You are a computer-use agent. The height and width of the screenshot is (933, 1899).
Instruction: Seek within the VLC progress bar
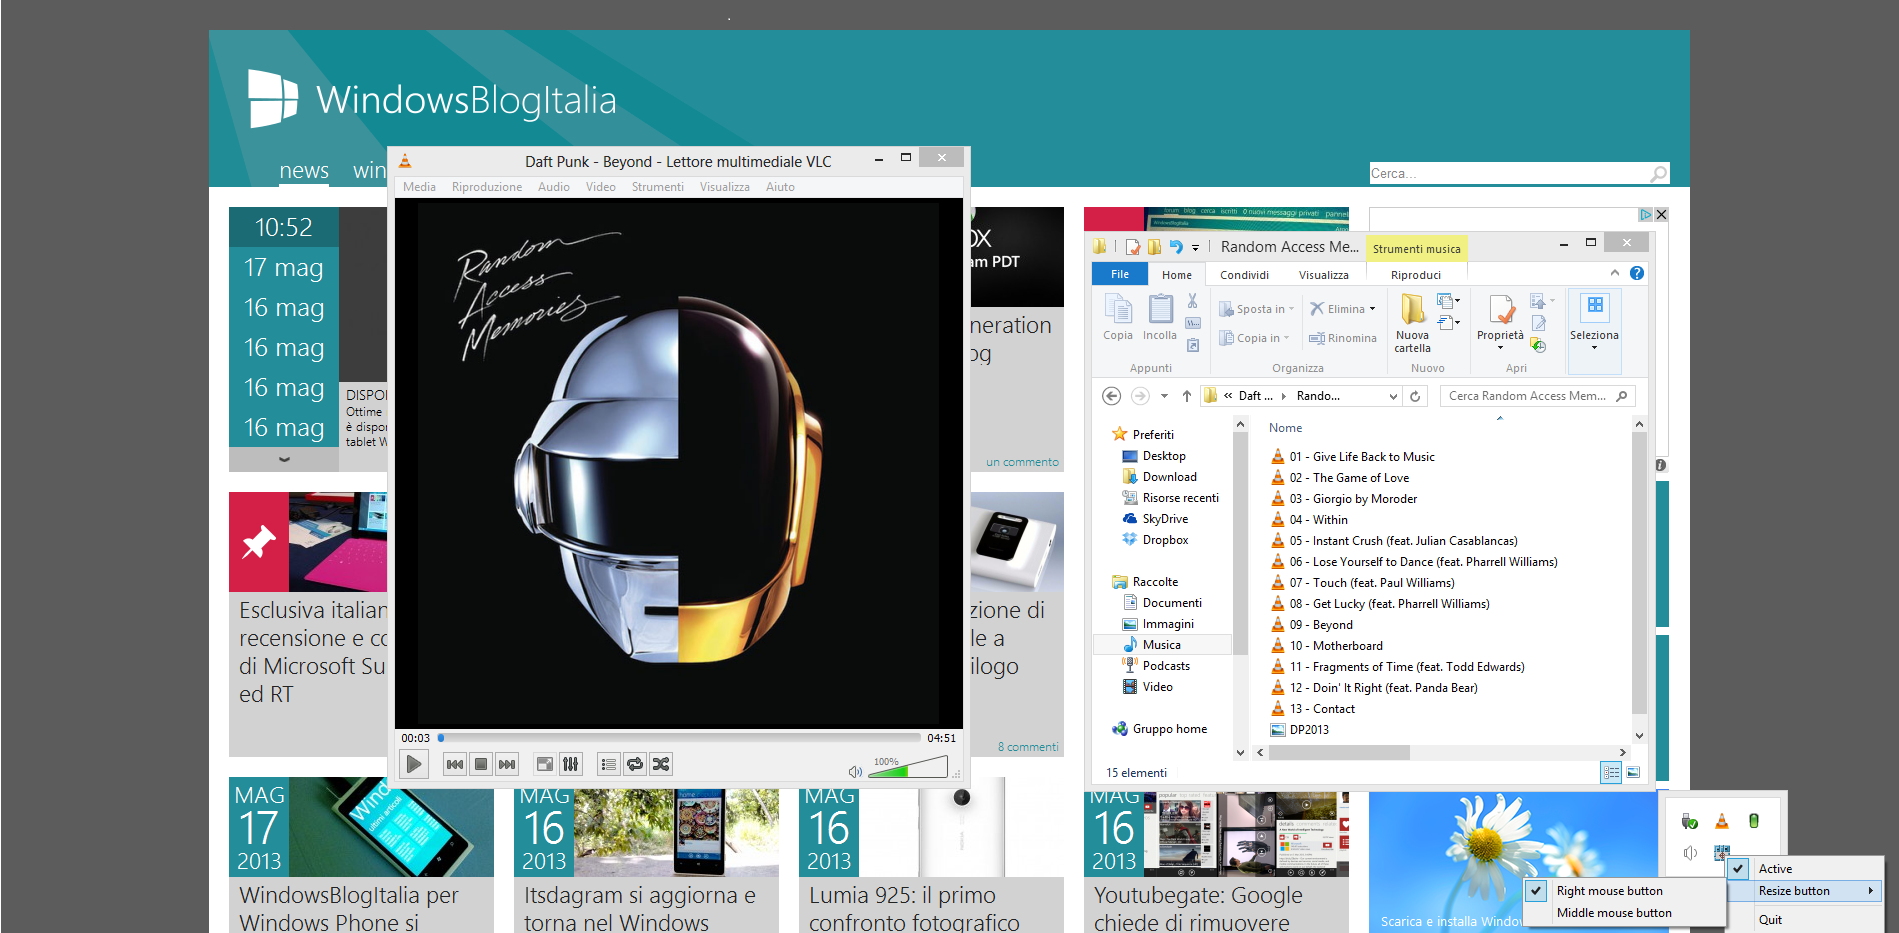(679, 738)
